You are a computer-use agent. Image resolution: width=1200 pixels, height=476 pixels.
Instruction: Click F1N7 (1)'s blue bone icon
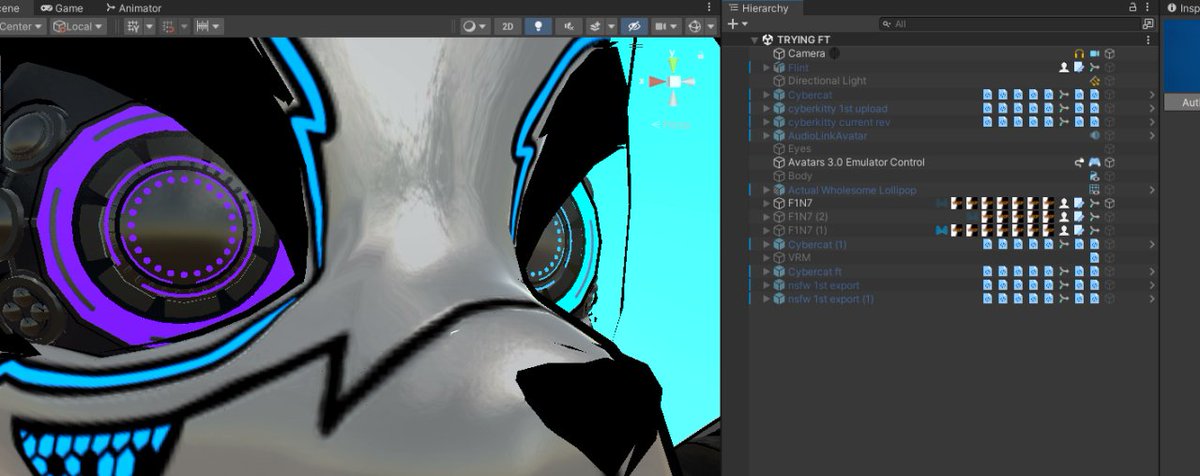click(x=941, y=230)
